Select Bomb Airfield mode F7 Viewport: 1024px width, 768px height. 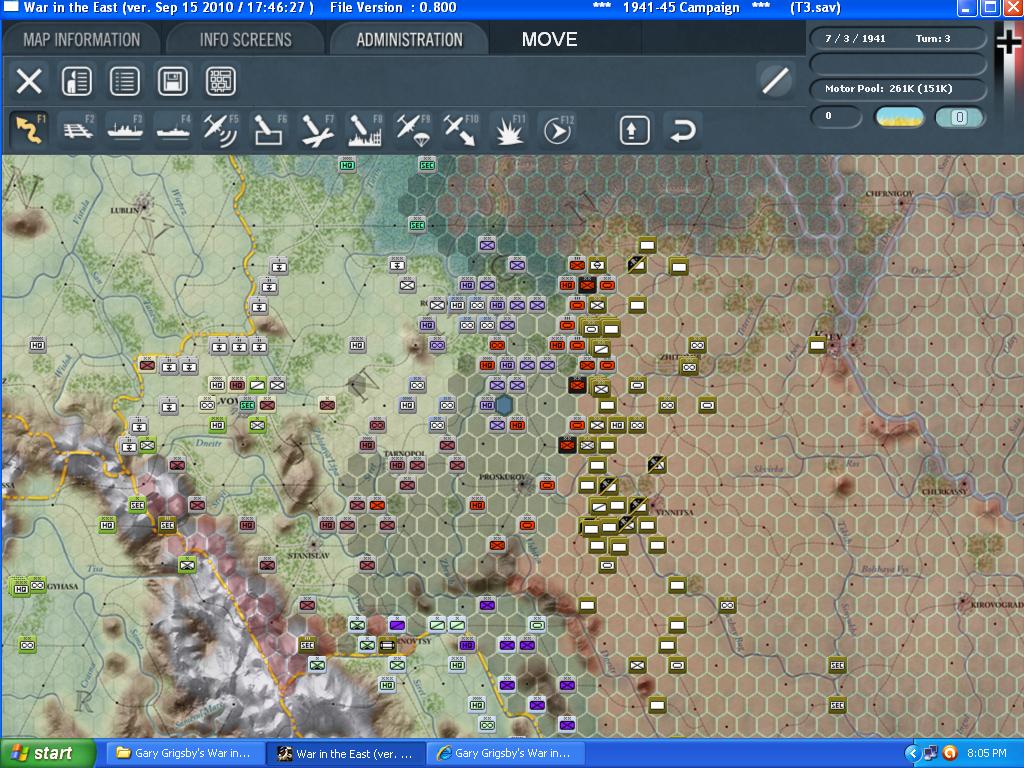317,129
